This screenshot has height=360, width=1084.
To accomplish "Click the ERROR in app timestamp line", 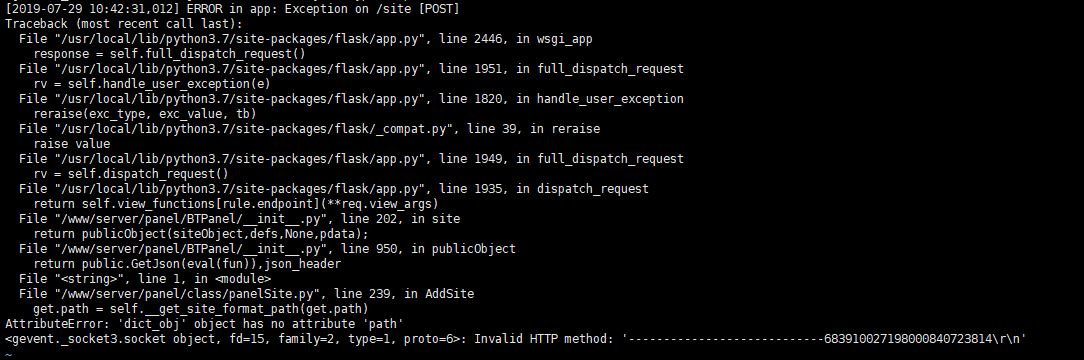I will coord(232,8).
